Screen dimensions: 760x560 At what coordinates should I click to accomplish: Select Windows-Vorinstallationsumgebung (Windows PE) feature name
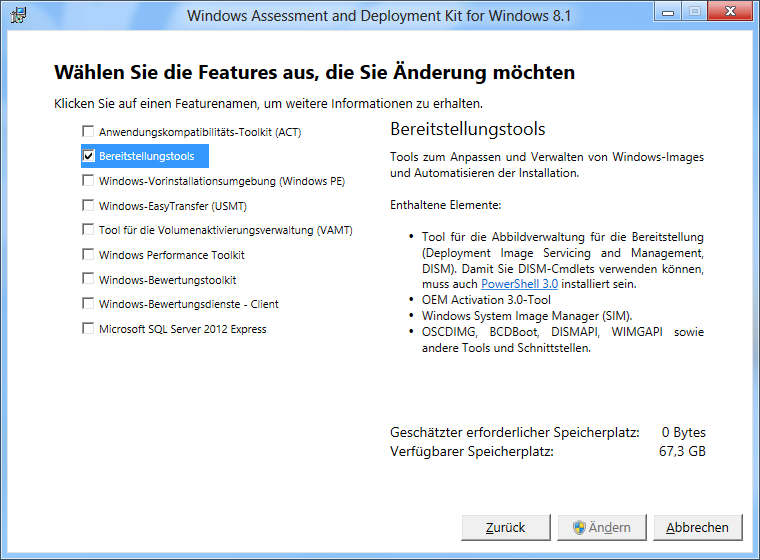point(222,181)
